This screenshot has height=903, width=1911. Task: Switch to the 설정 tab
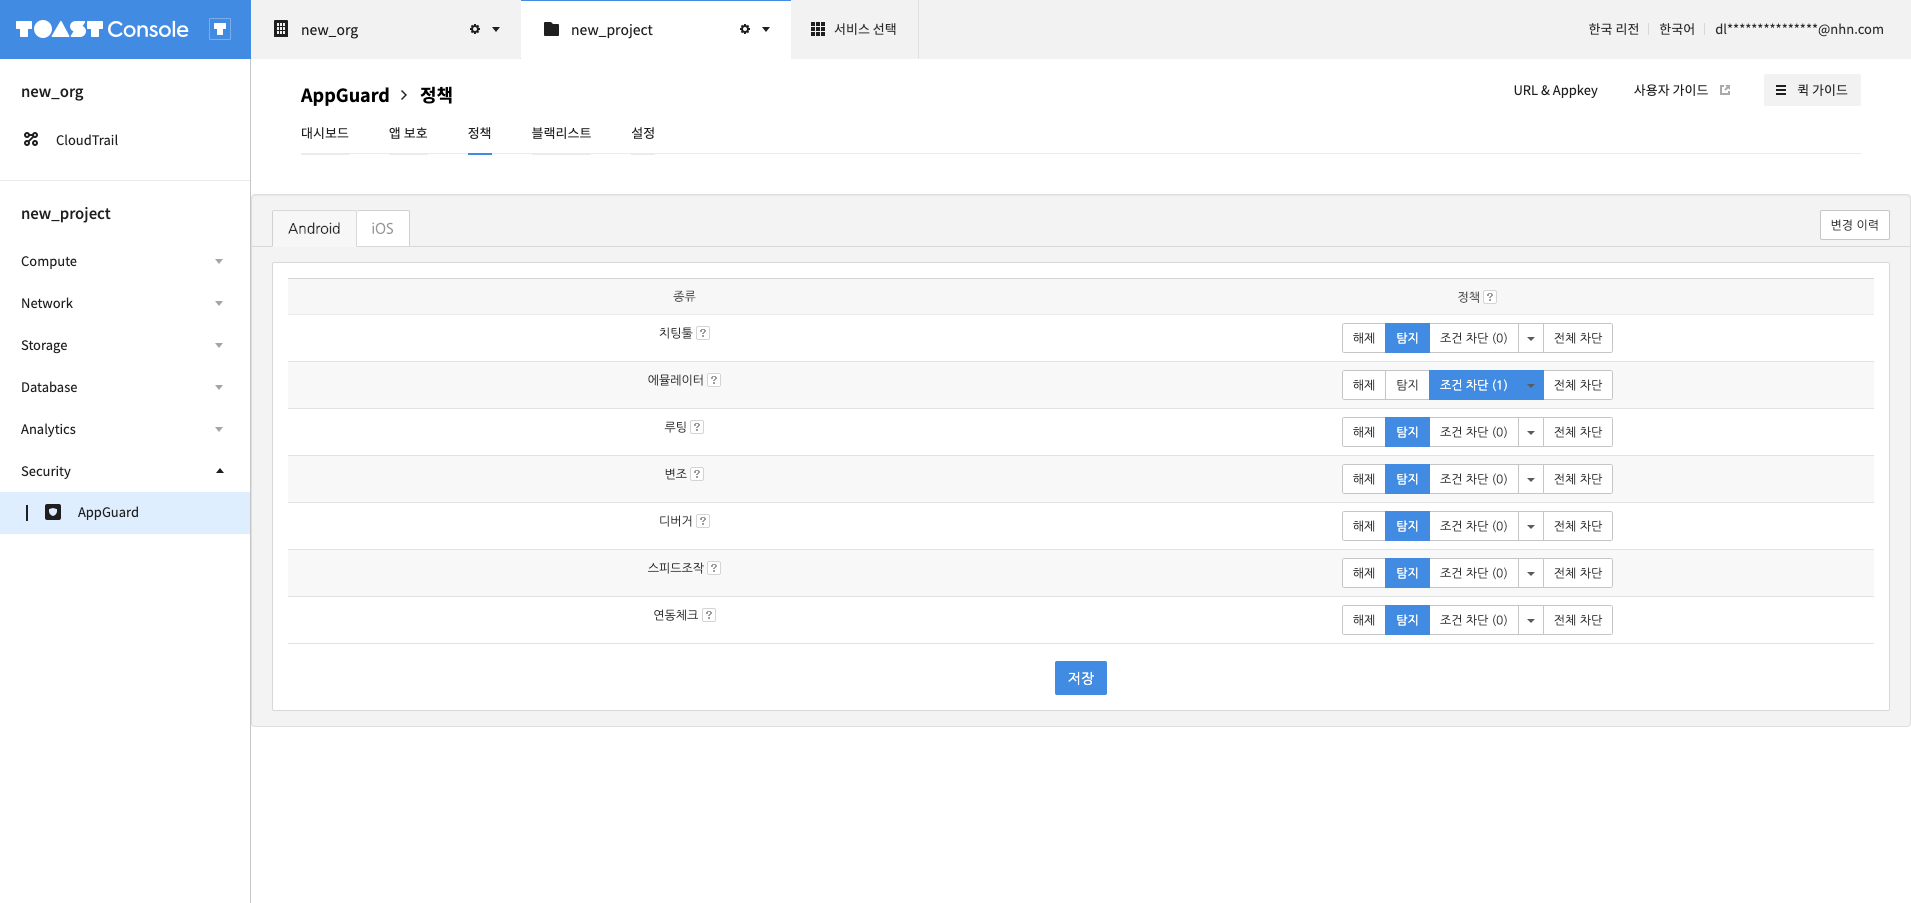tap(643, 133)
